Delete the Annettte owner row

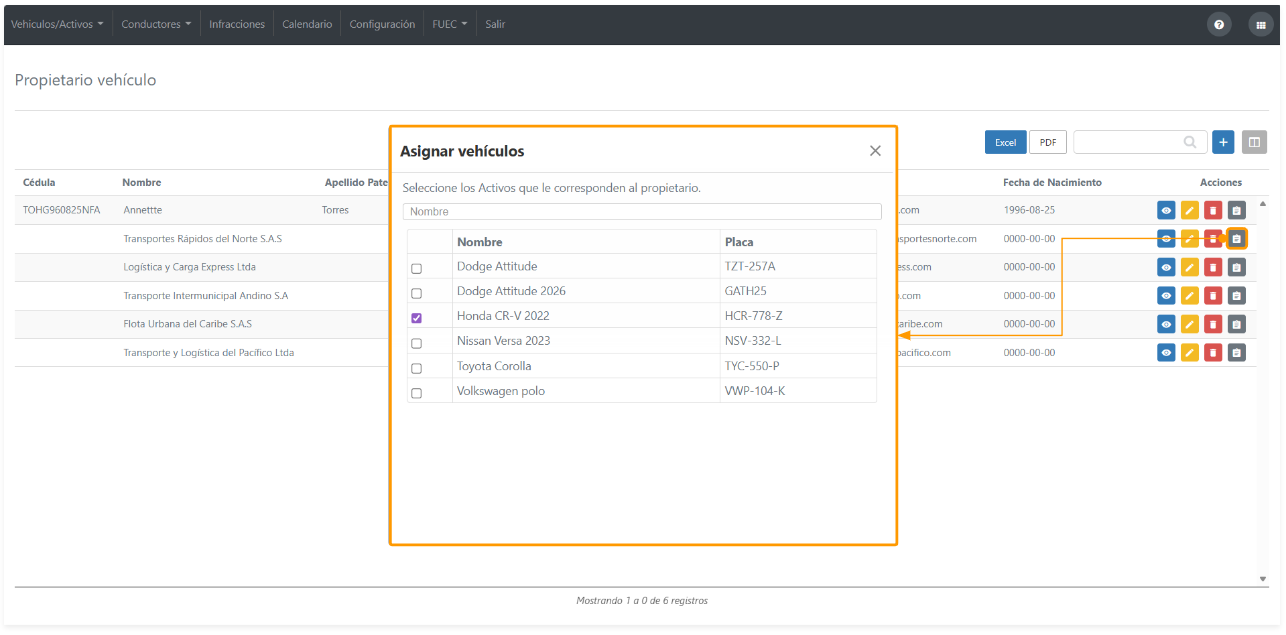click(x=1213, y=211)
